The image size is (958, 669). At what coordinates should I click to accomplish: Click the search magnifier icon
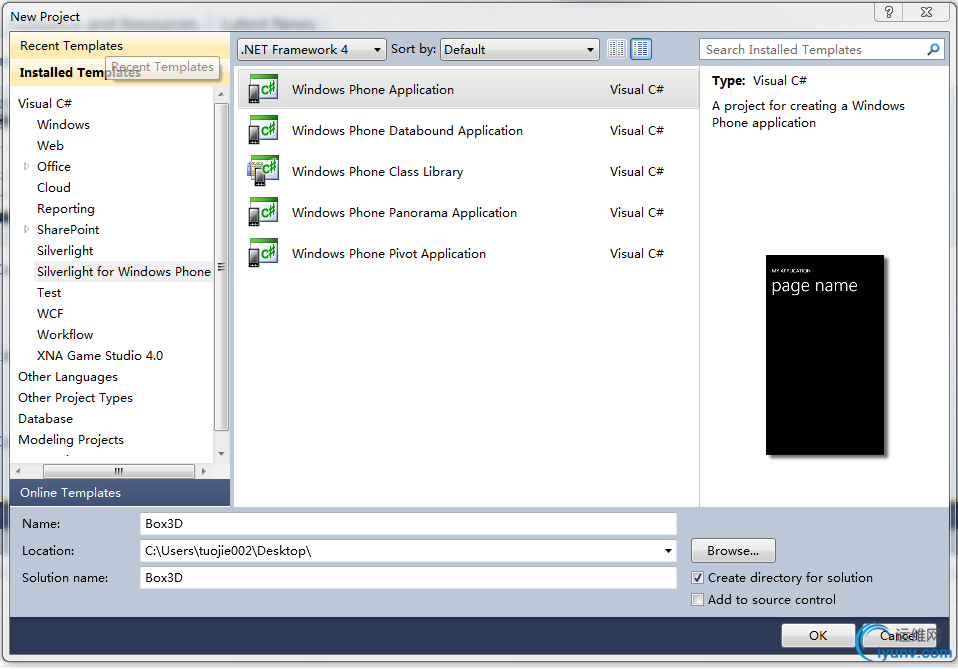(x=932, y=49)
